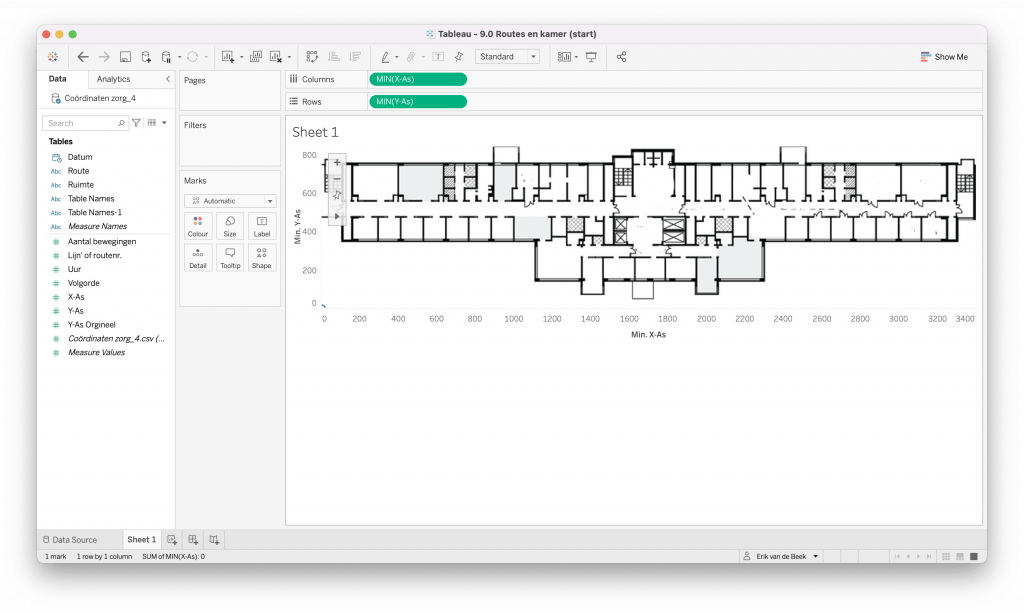The height and width of the screenshot is (612, 1024).
Task: Open the Colour marks card
Action: (x=197, y=226)
